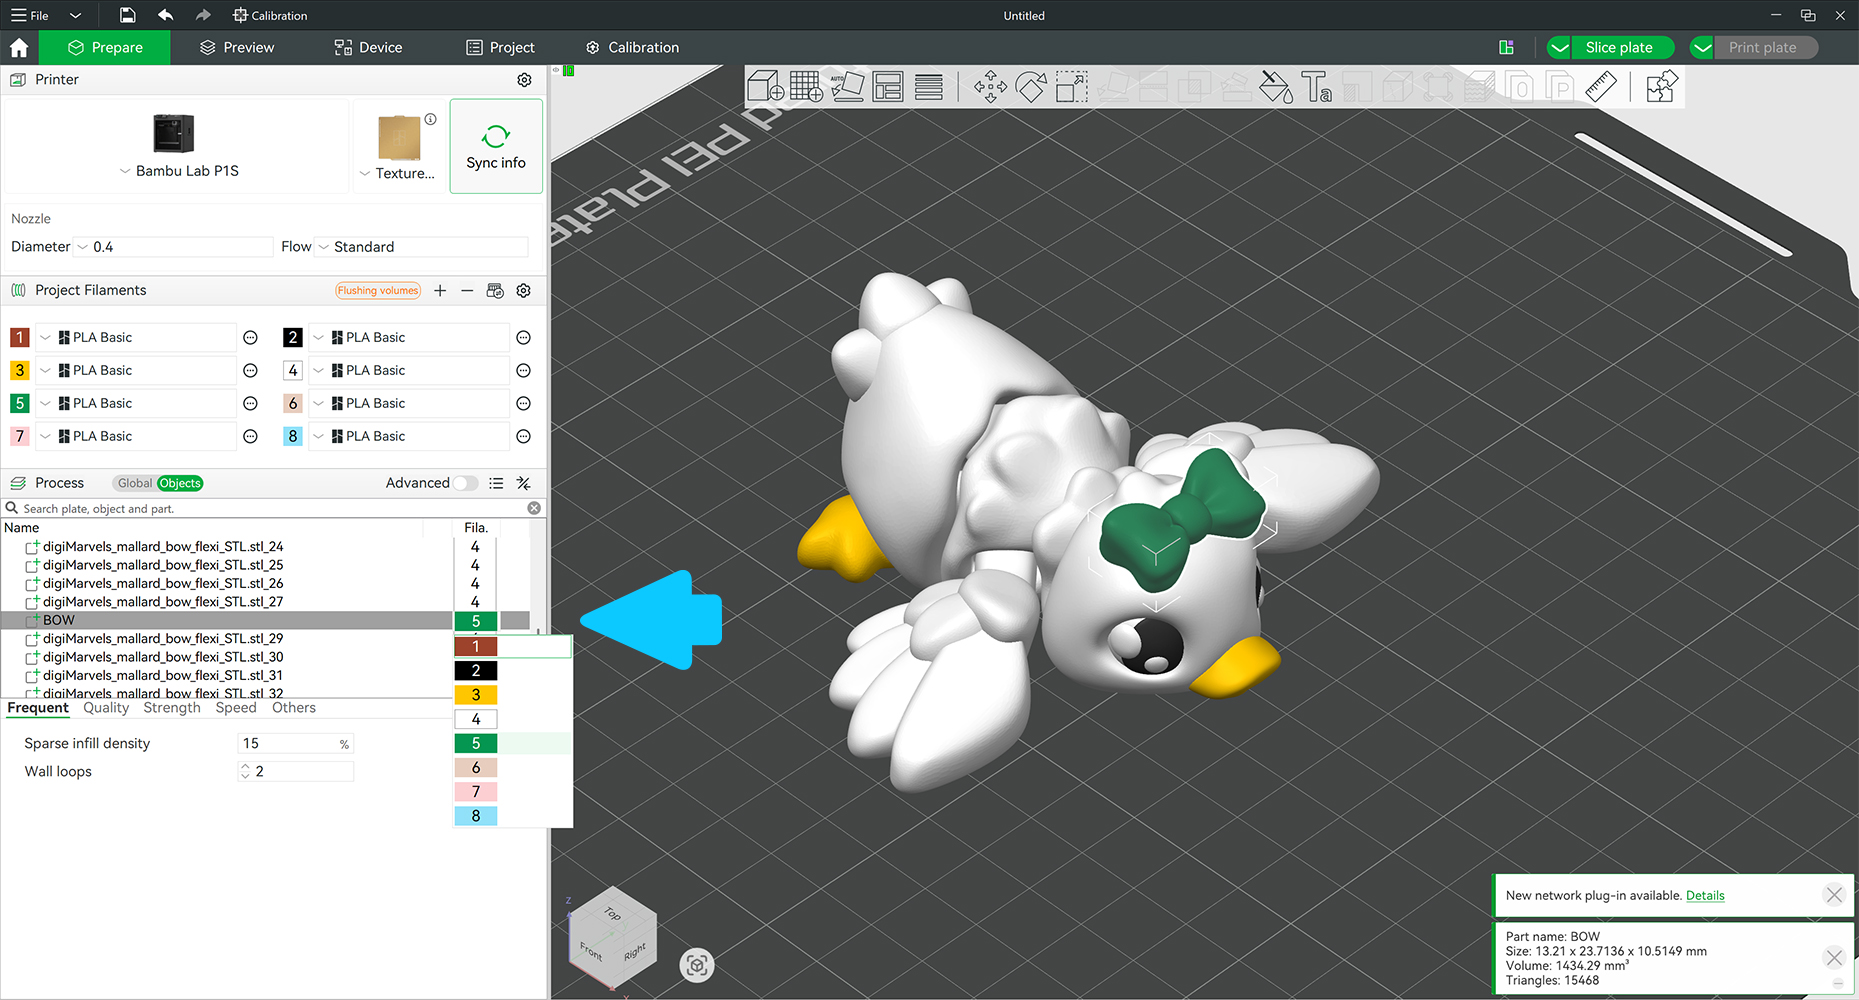The width and height of the screenshot is (1859, 1000).
Task: Select the Move tool
Action: (990, 87)
